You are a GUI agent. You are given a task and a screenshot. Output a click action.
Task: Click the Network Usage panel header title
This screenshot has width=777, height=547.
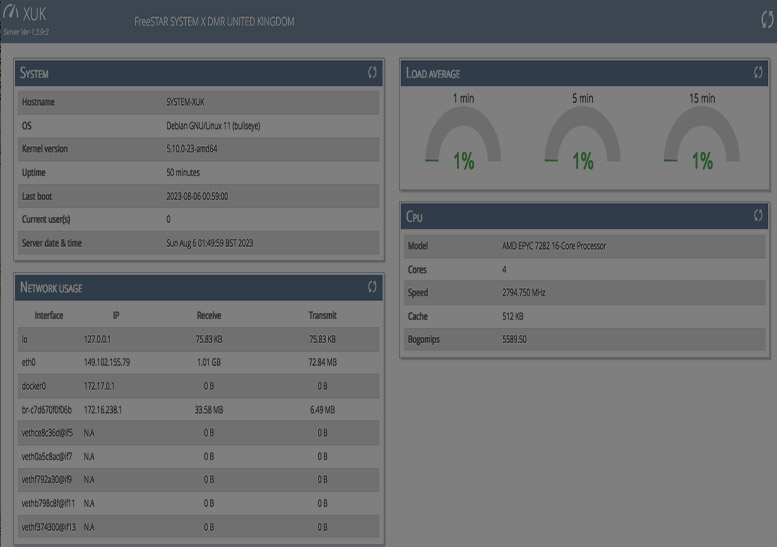(x=51, y=288)
